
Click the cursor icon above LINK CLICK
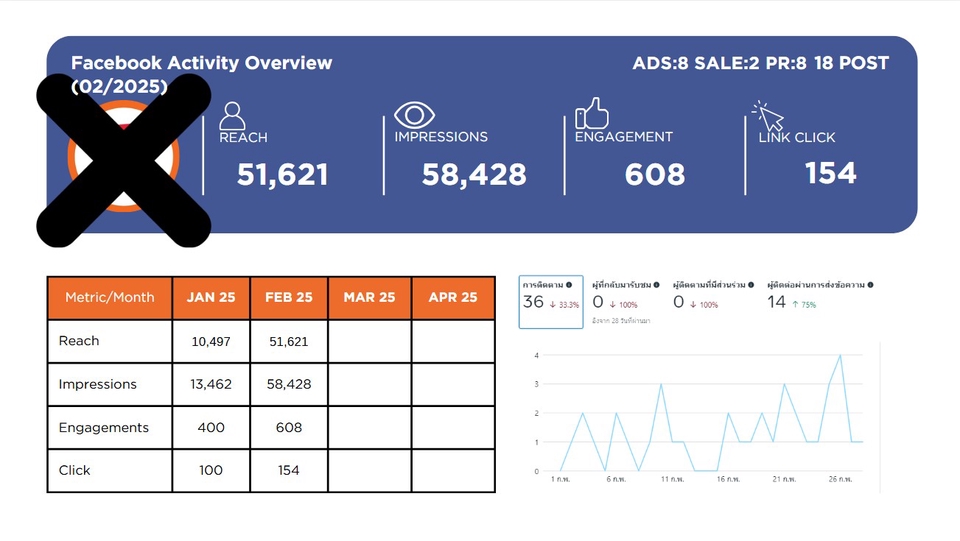coord(767,116)
